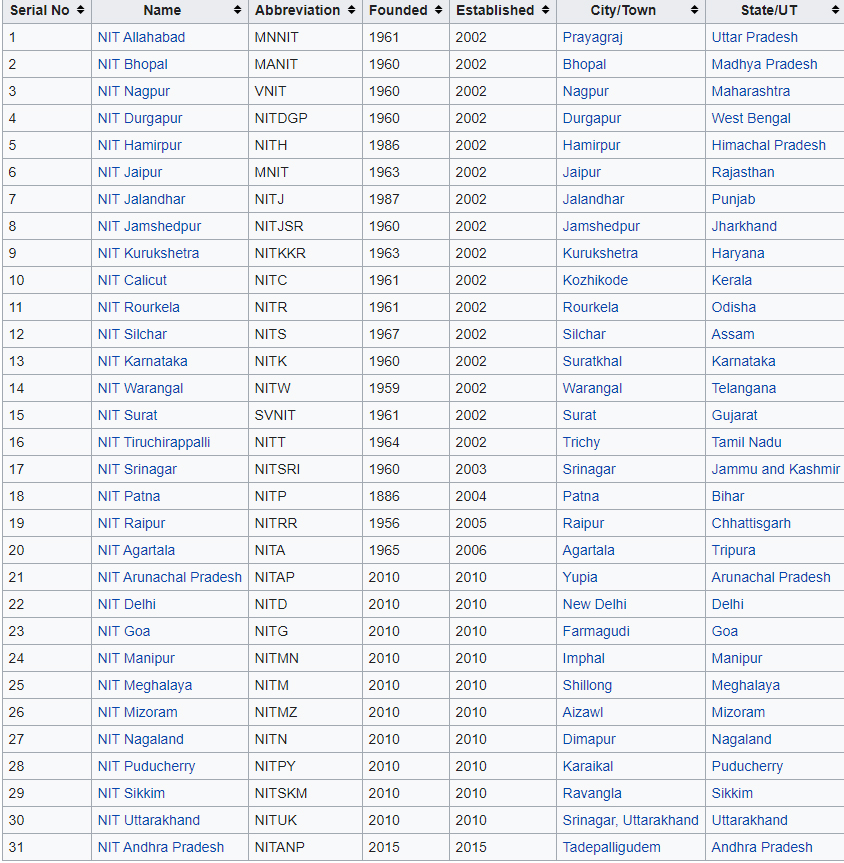Open NIT Bhopal link
Screen dimensions: 844x863
pos(133,64)
